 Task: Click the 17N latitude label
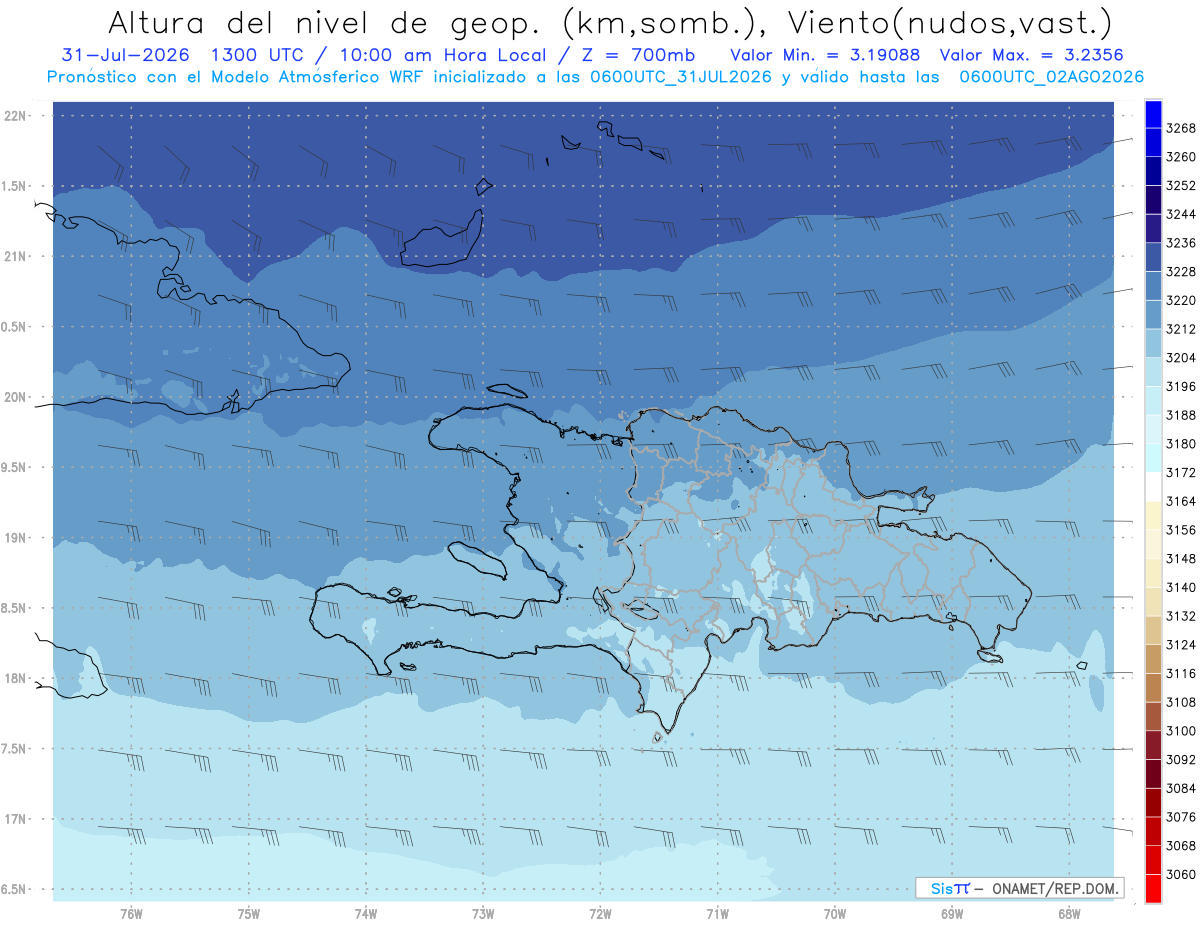pyautogui.click(x=17, y=820)
